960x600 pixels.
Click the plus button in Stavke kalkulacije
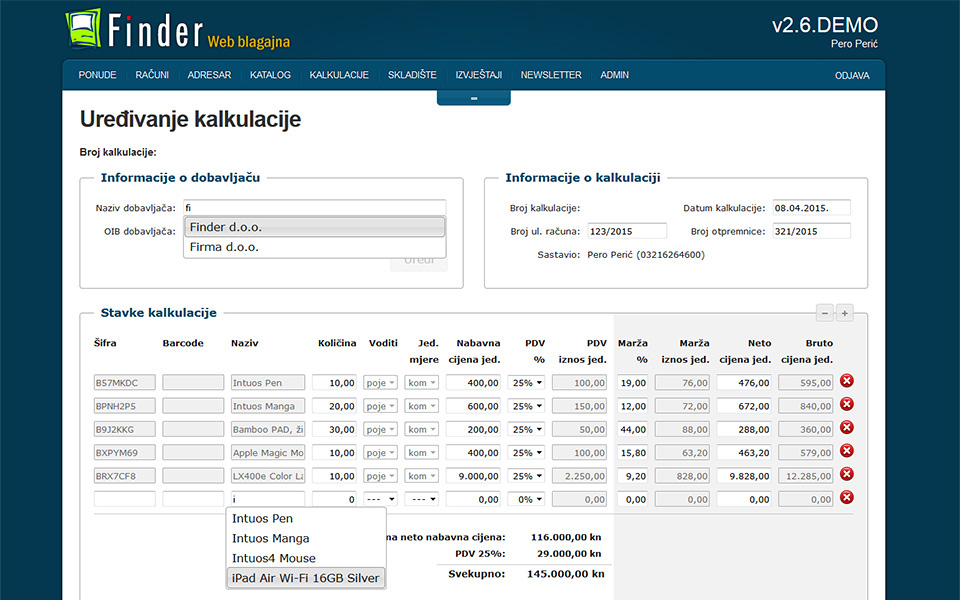click(844, 313)
